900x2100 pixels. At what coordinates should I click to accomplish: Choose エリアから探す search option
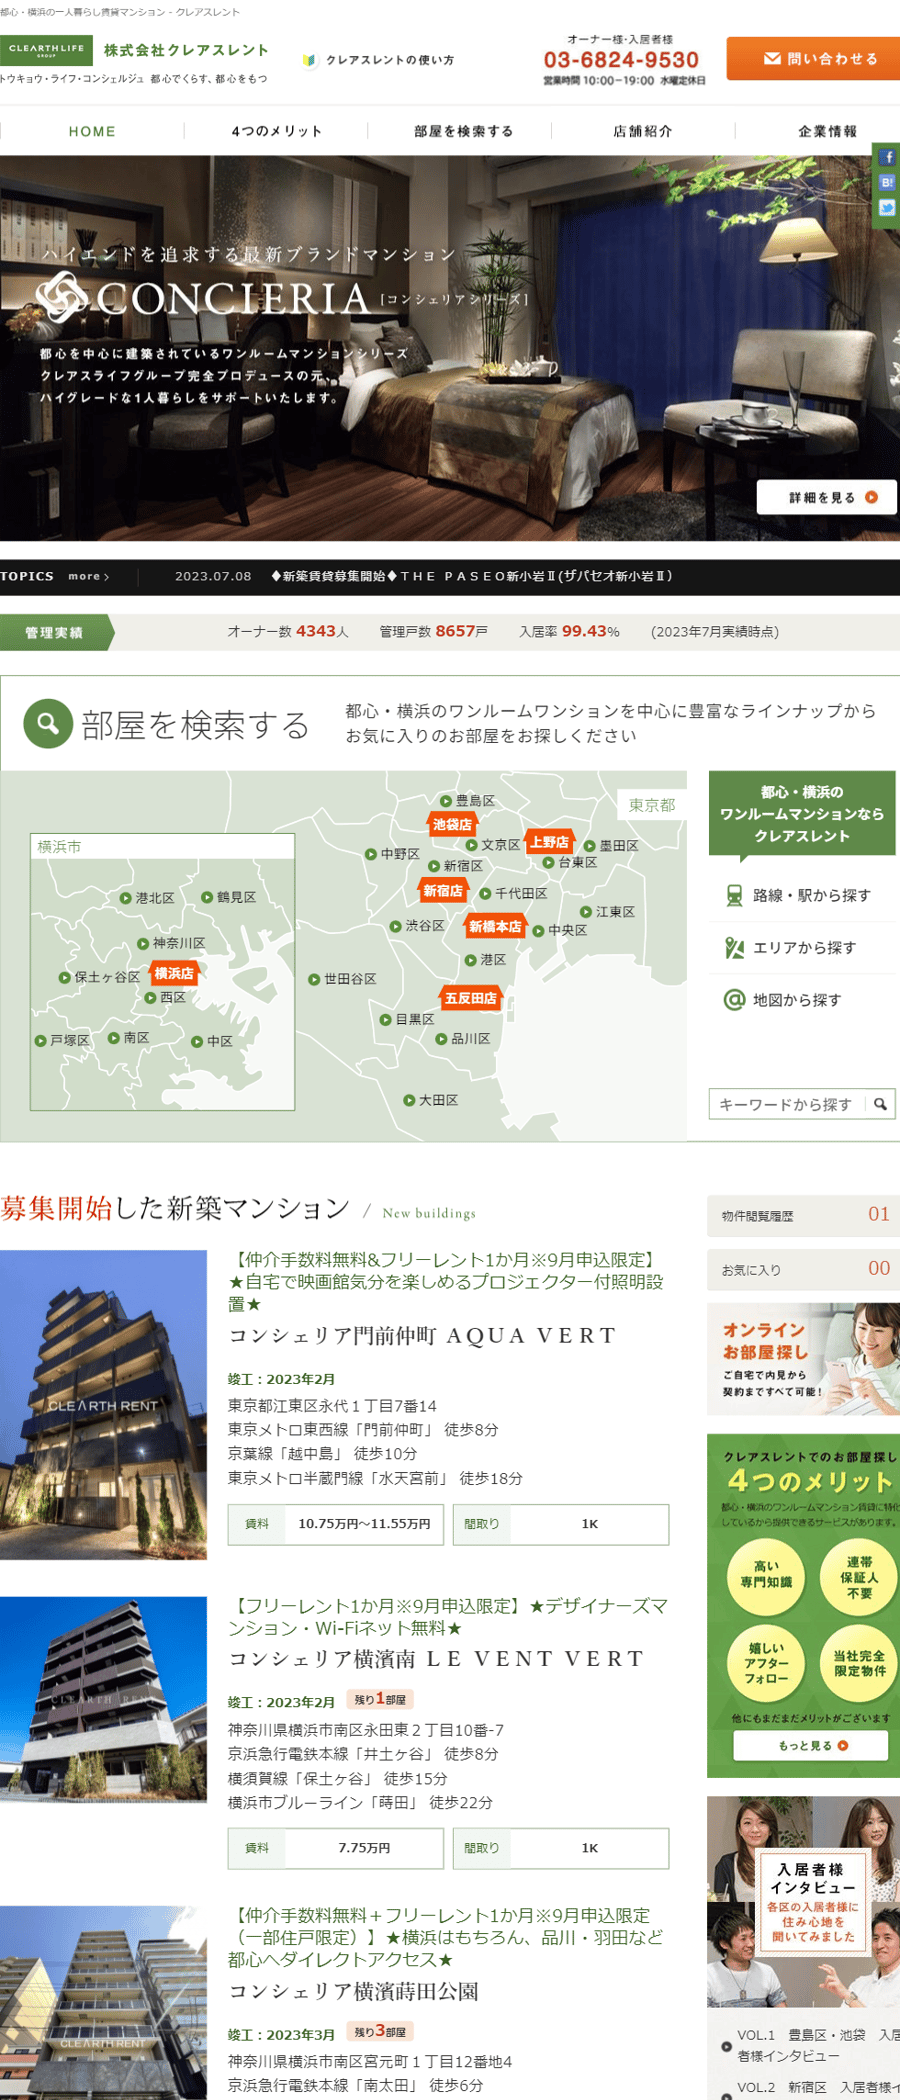click(805, 947)
